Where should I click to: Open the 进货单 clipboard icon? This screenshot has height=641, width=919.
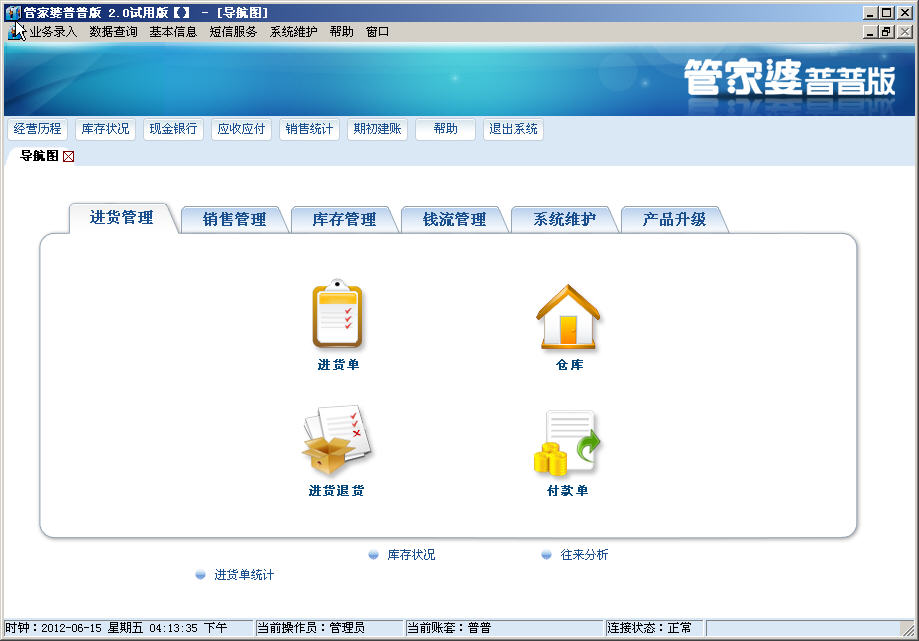[x=337, y=314]
